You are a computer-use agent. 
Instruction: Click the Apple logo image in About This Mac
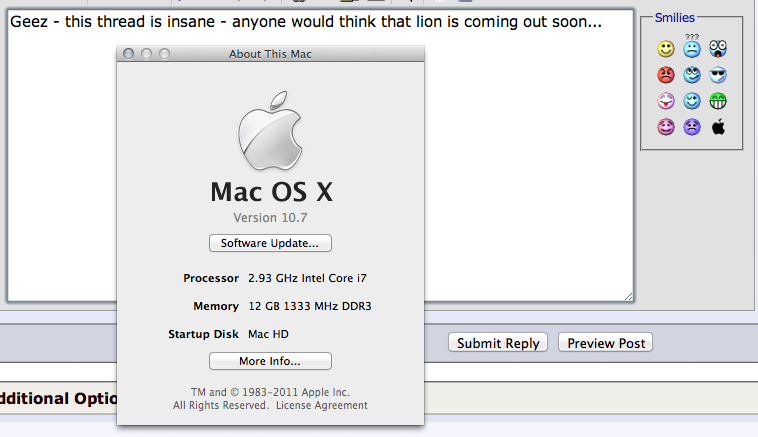270,131
